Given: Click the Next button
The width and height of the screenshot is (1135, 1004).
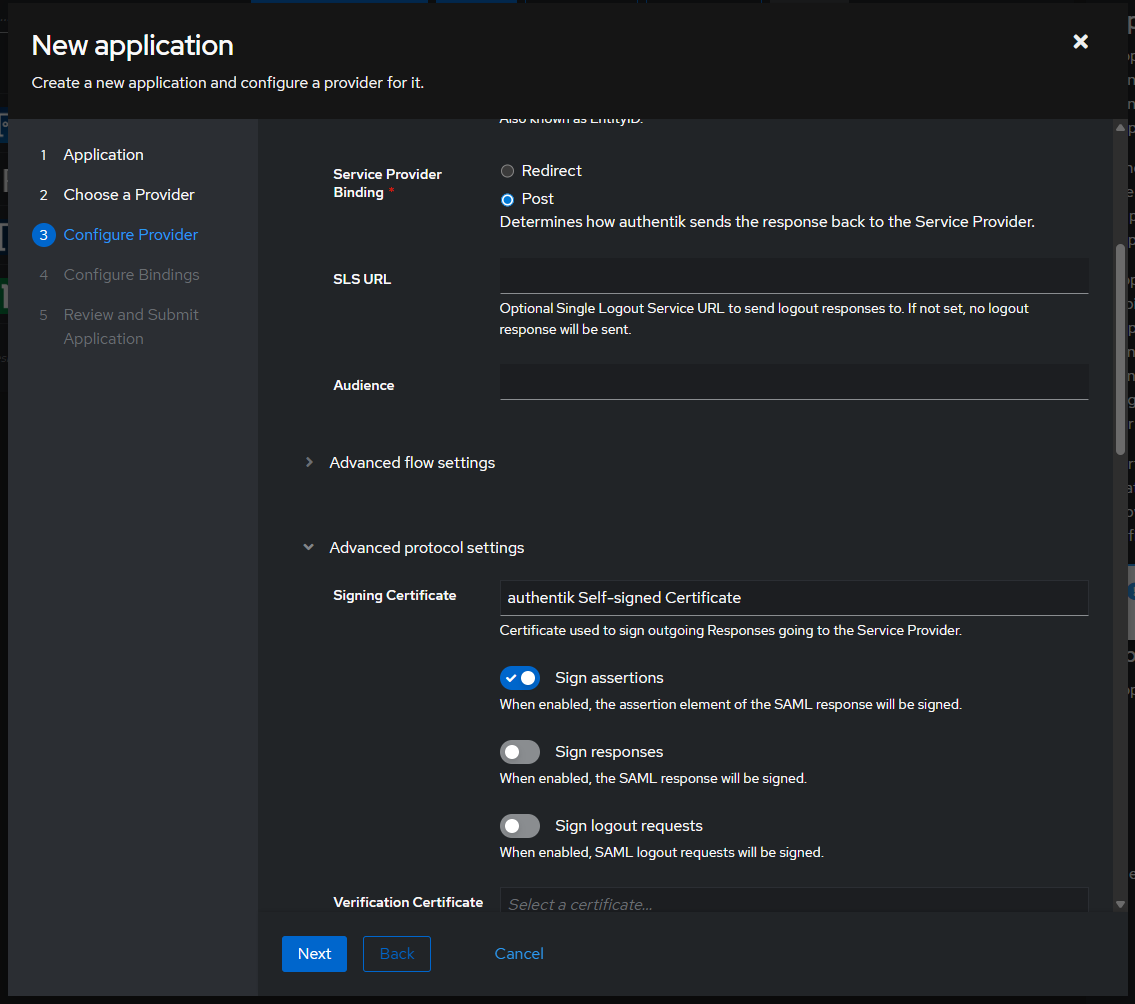Looking at the screenshot, I should click(x=314, y=953).
